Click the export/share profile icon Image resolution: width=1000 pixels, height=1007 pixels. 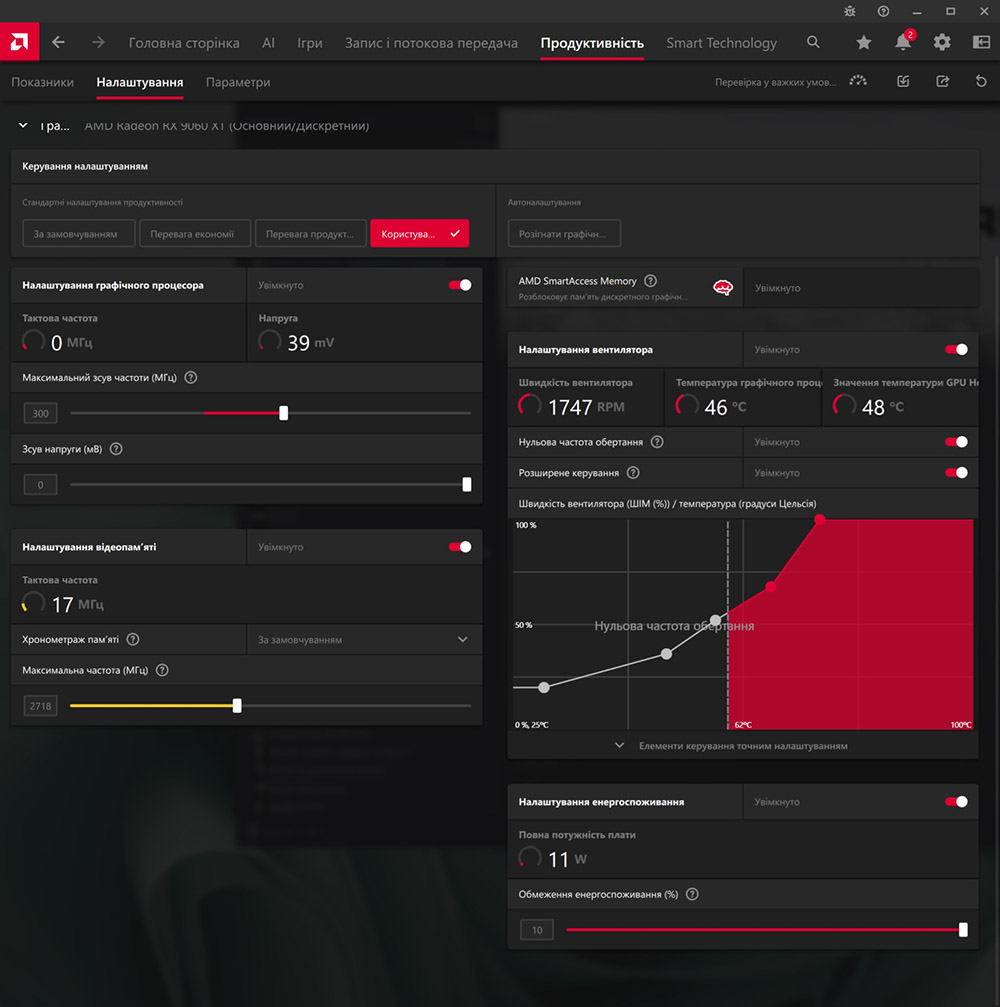coord(943,82)
